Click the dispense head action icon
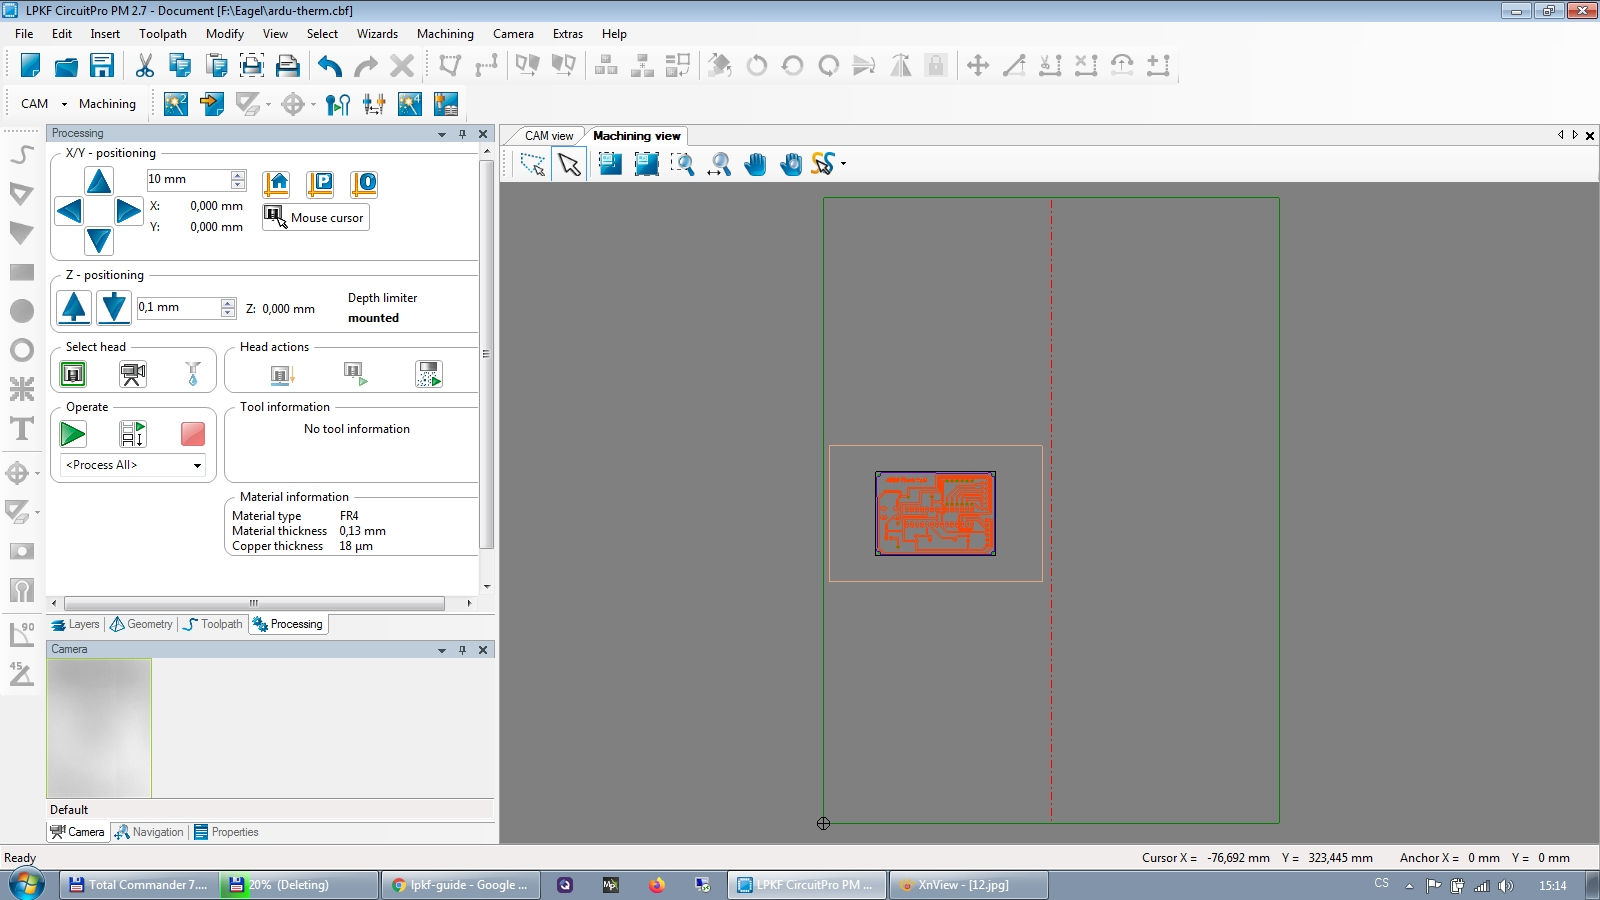This screenshot has width=1600, height=900. (429, 374)
